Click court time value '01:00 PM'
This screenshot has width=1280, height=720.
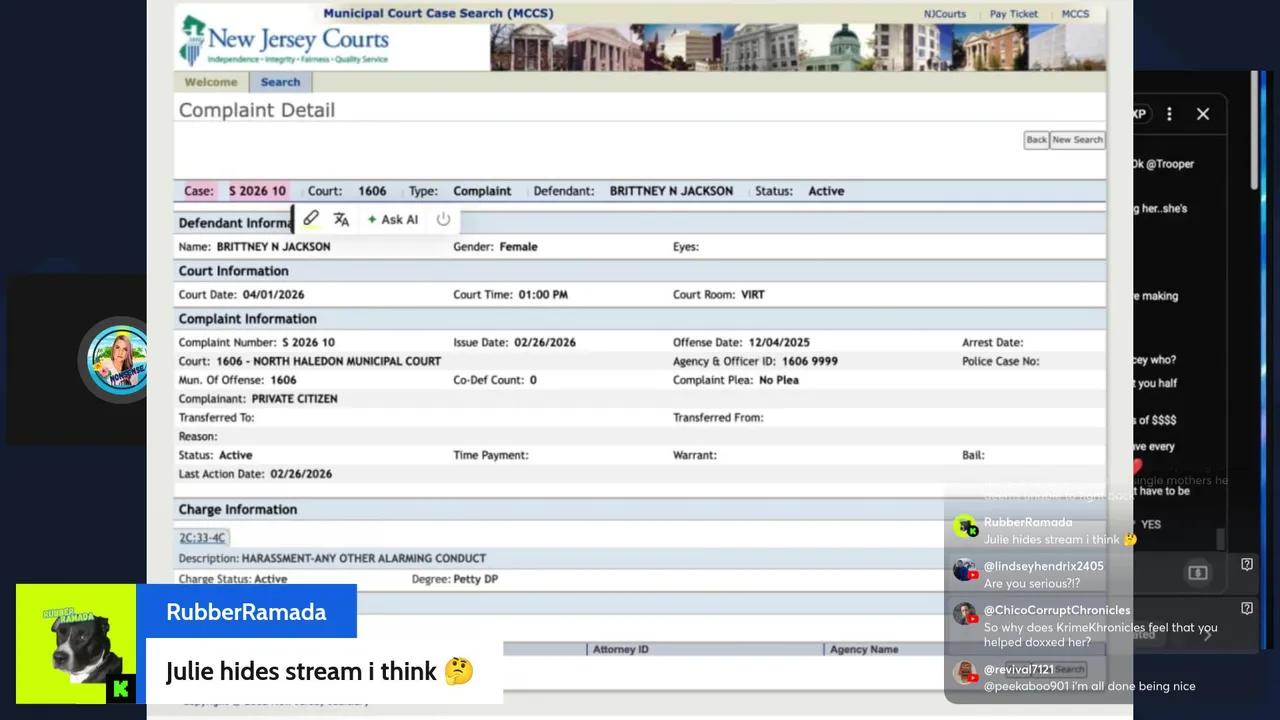coord(543,295)
